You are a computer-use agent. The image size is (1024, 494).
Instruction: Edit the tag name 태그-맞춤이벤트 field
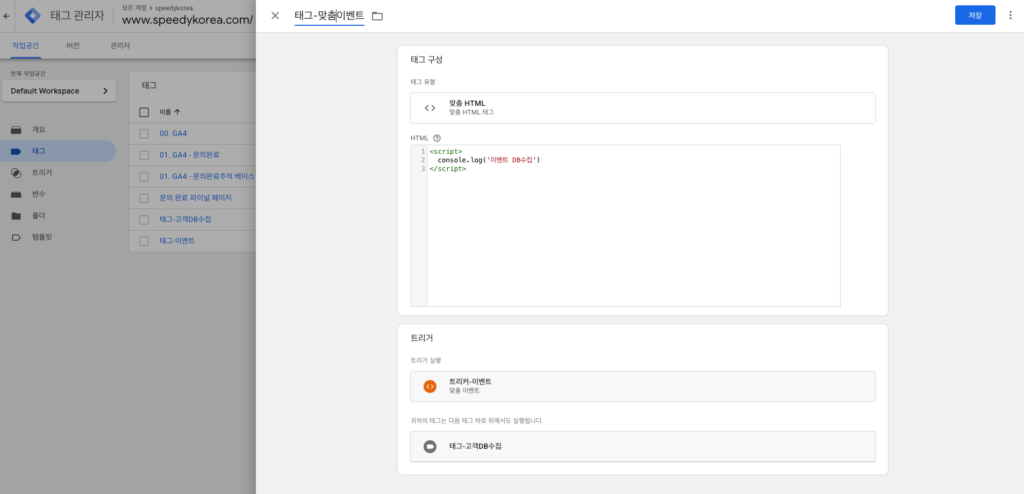(329, 16)
